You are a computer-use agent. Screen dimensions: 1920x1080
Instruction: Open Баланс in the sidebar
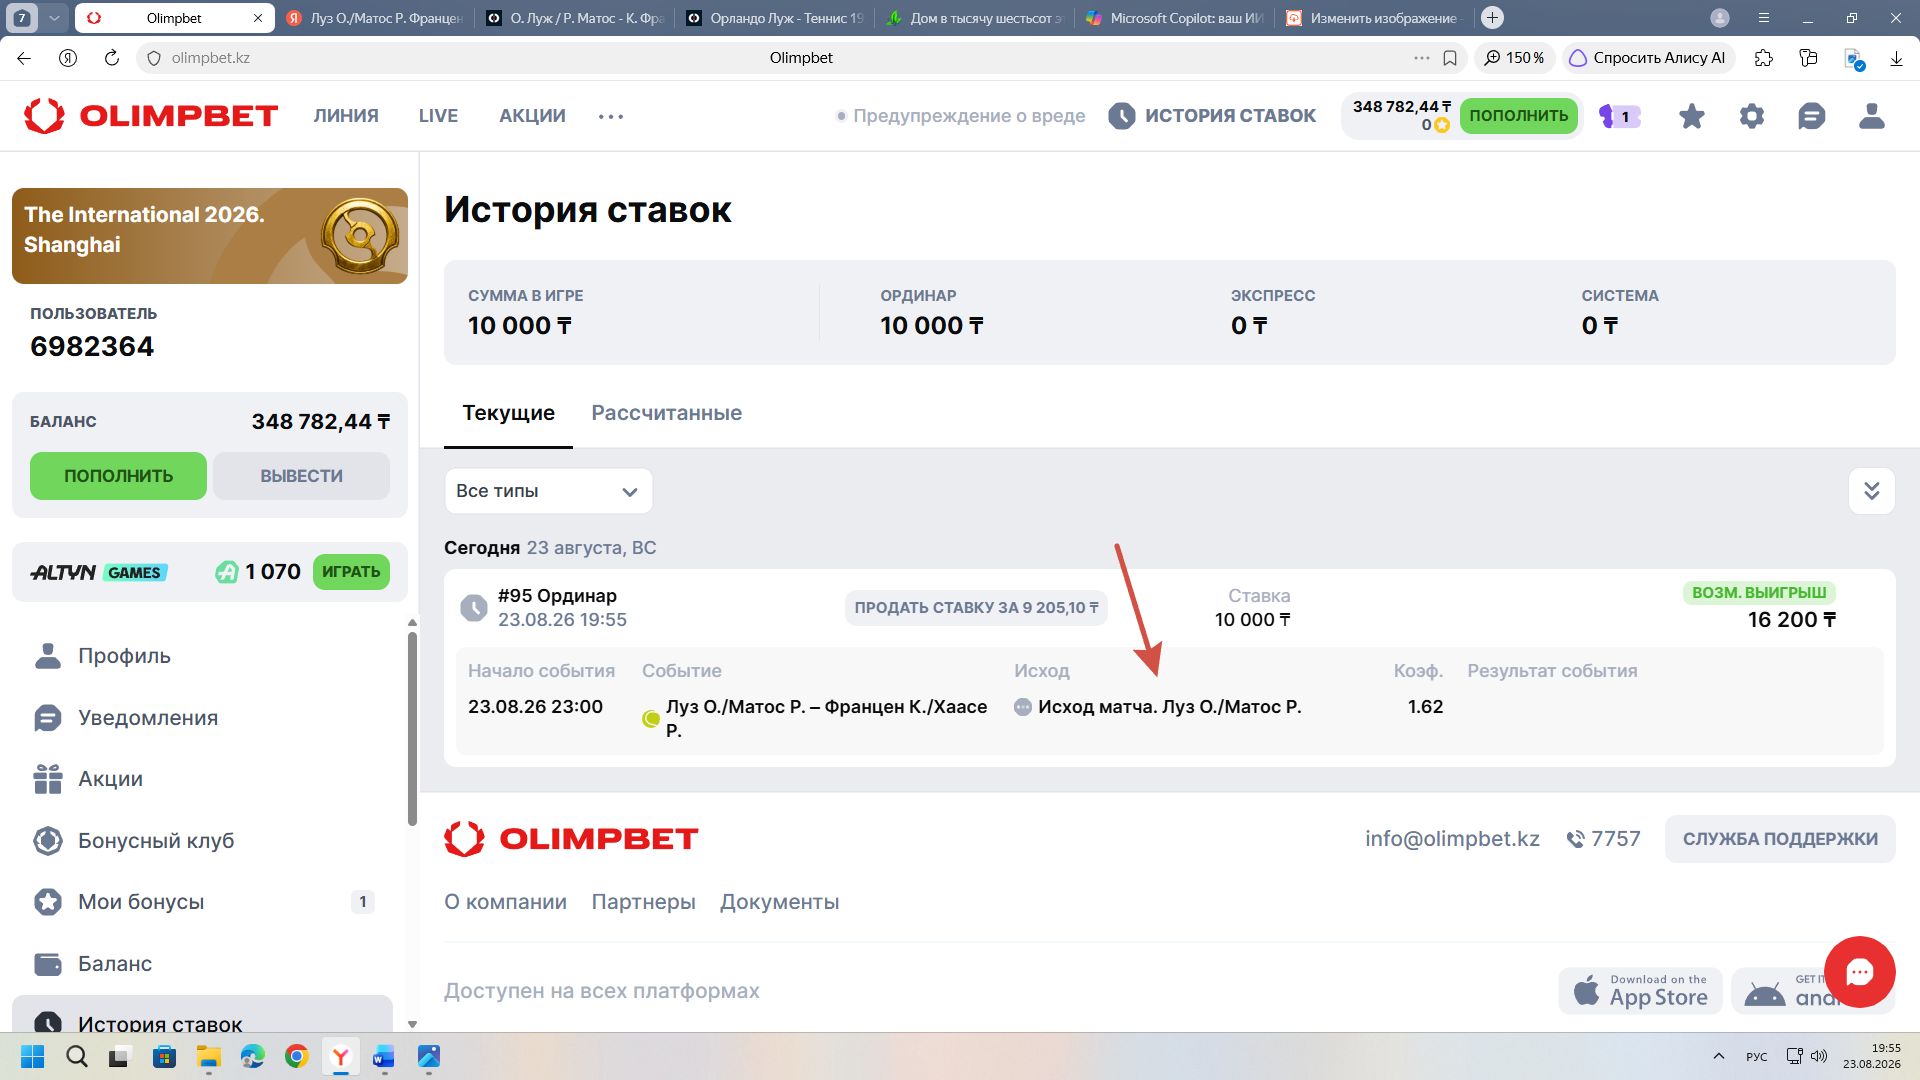(x=115, y=964)
